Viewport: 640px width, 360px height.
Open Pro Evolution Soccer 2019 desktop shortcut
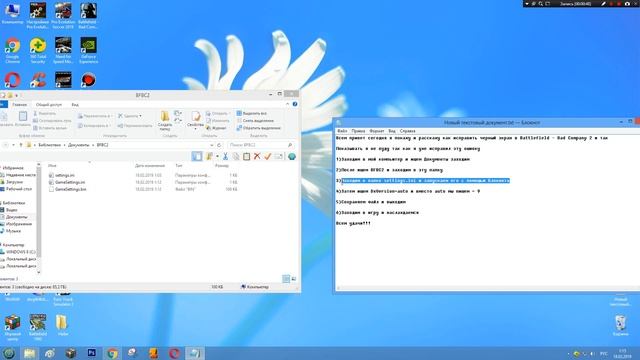pos(63,15)
